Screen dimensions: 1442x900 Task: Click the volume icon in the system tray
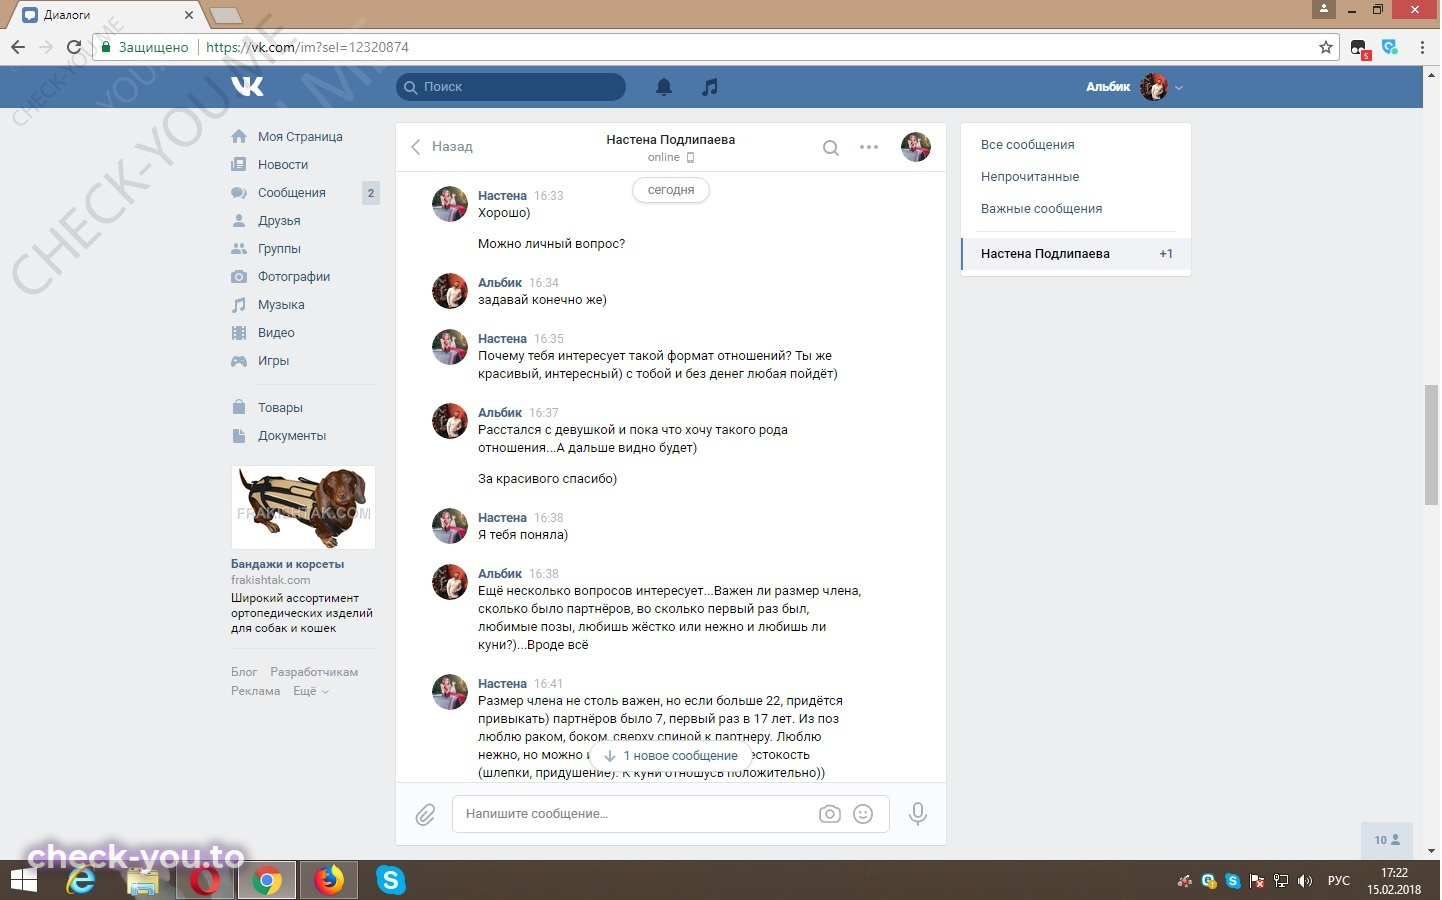1304,881
